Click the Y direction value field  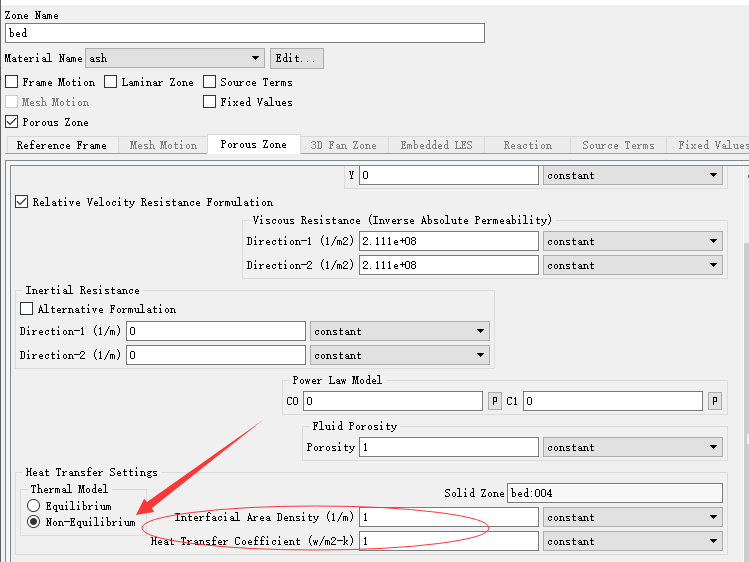pyautogui.click(x=449, y=175)
